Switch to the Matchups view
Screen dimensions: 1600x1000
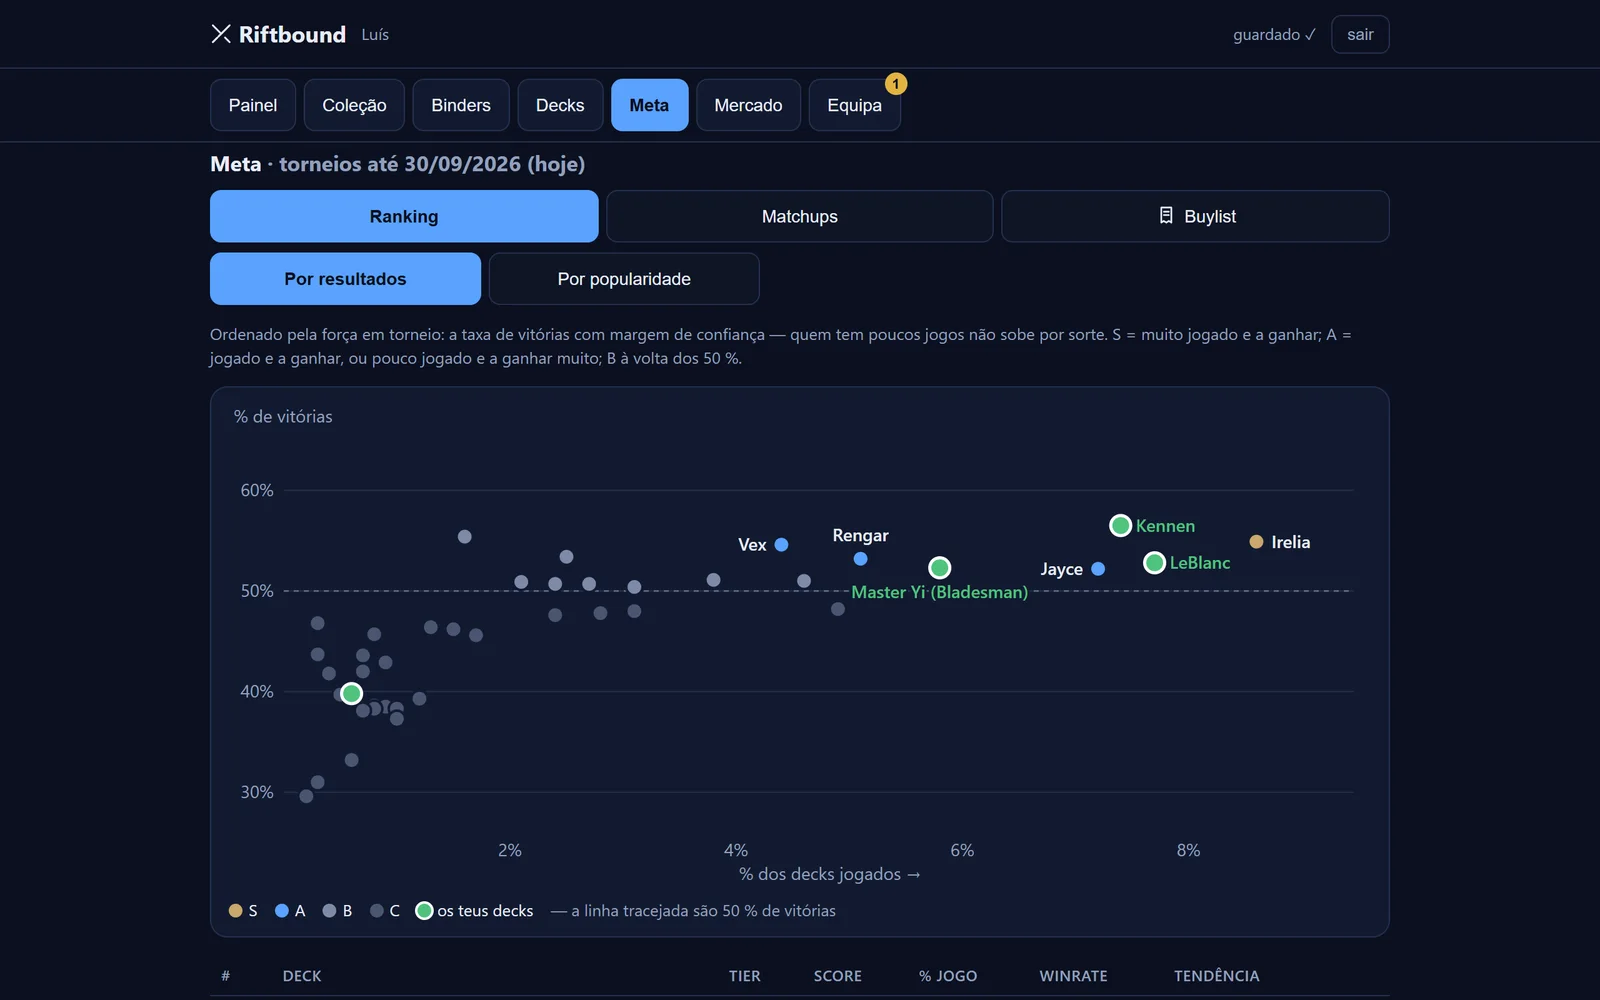[x=800, y=216]
